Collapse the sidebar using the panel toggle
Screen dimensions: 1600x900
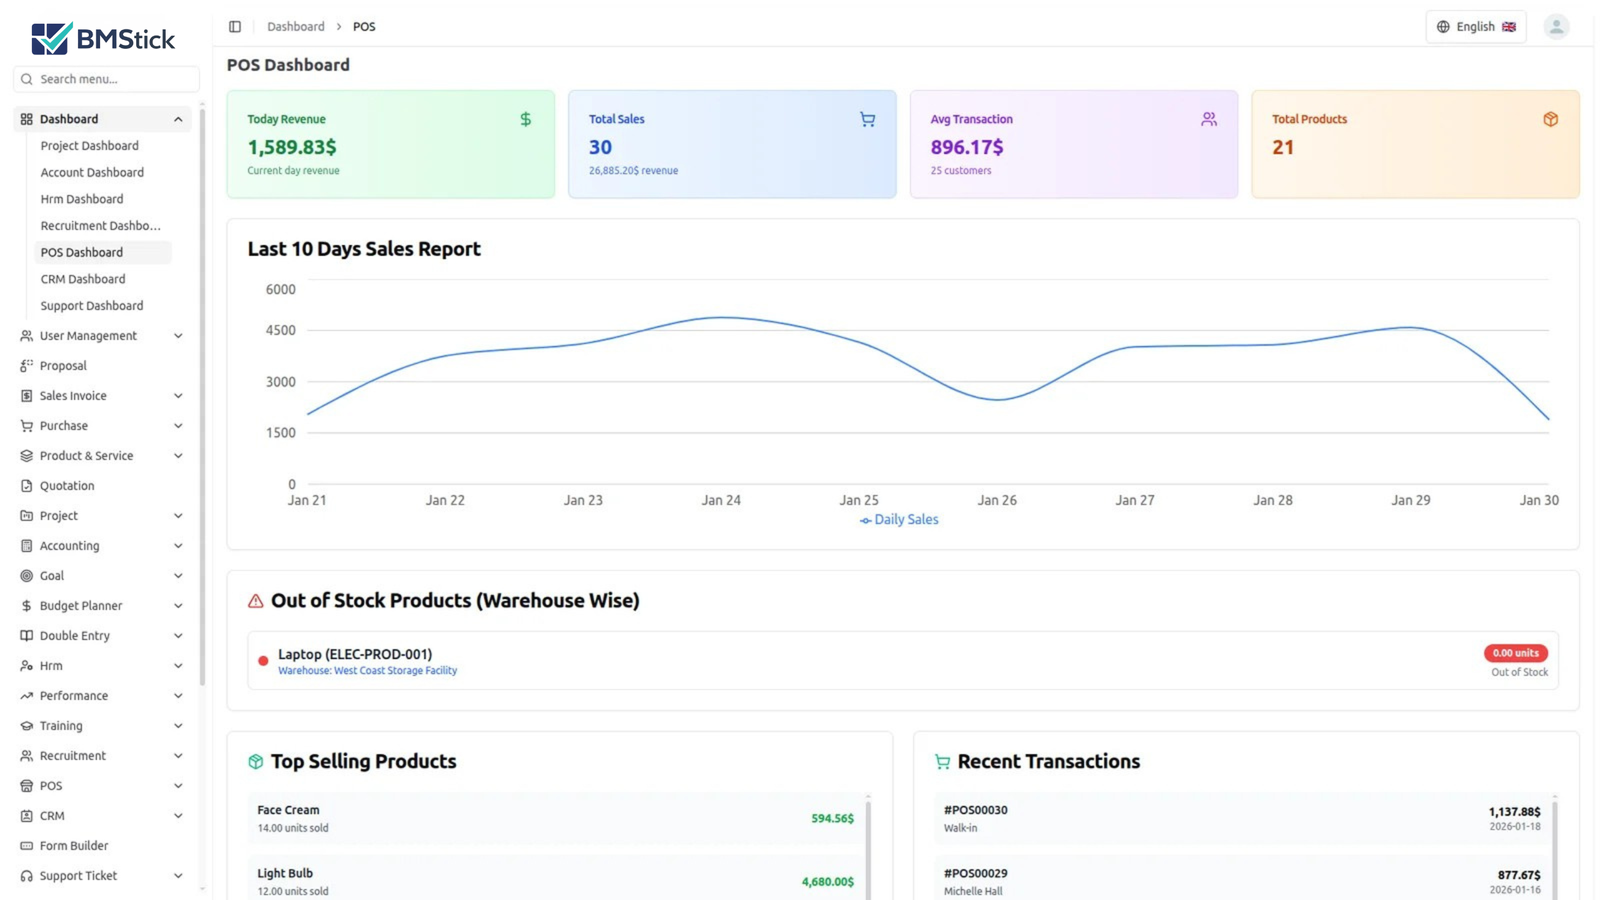click(234, 26)
